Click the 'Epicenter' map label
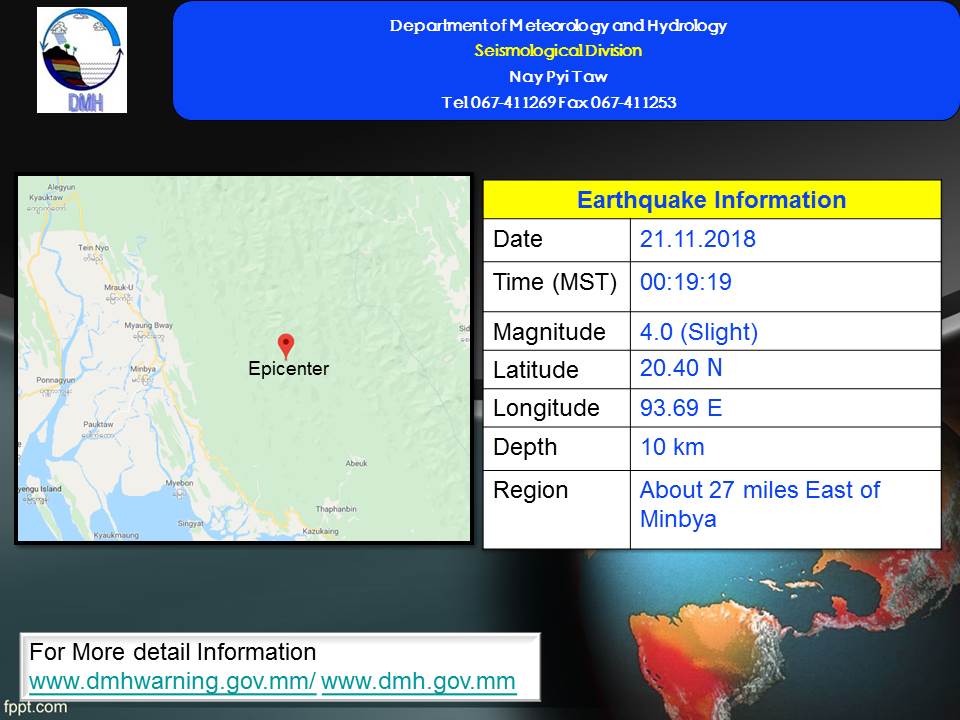Viewport: 960px width, 720px height. pos(288,369)
